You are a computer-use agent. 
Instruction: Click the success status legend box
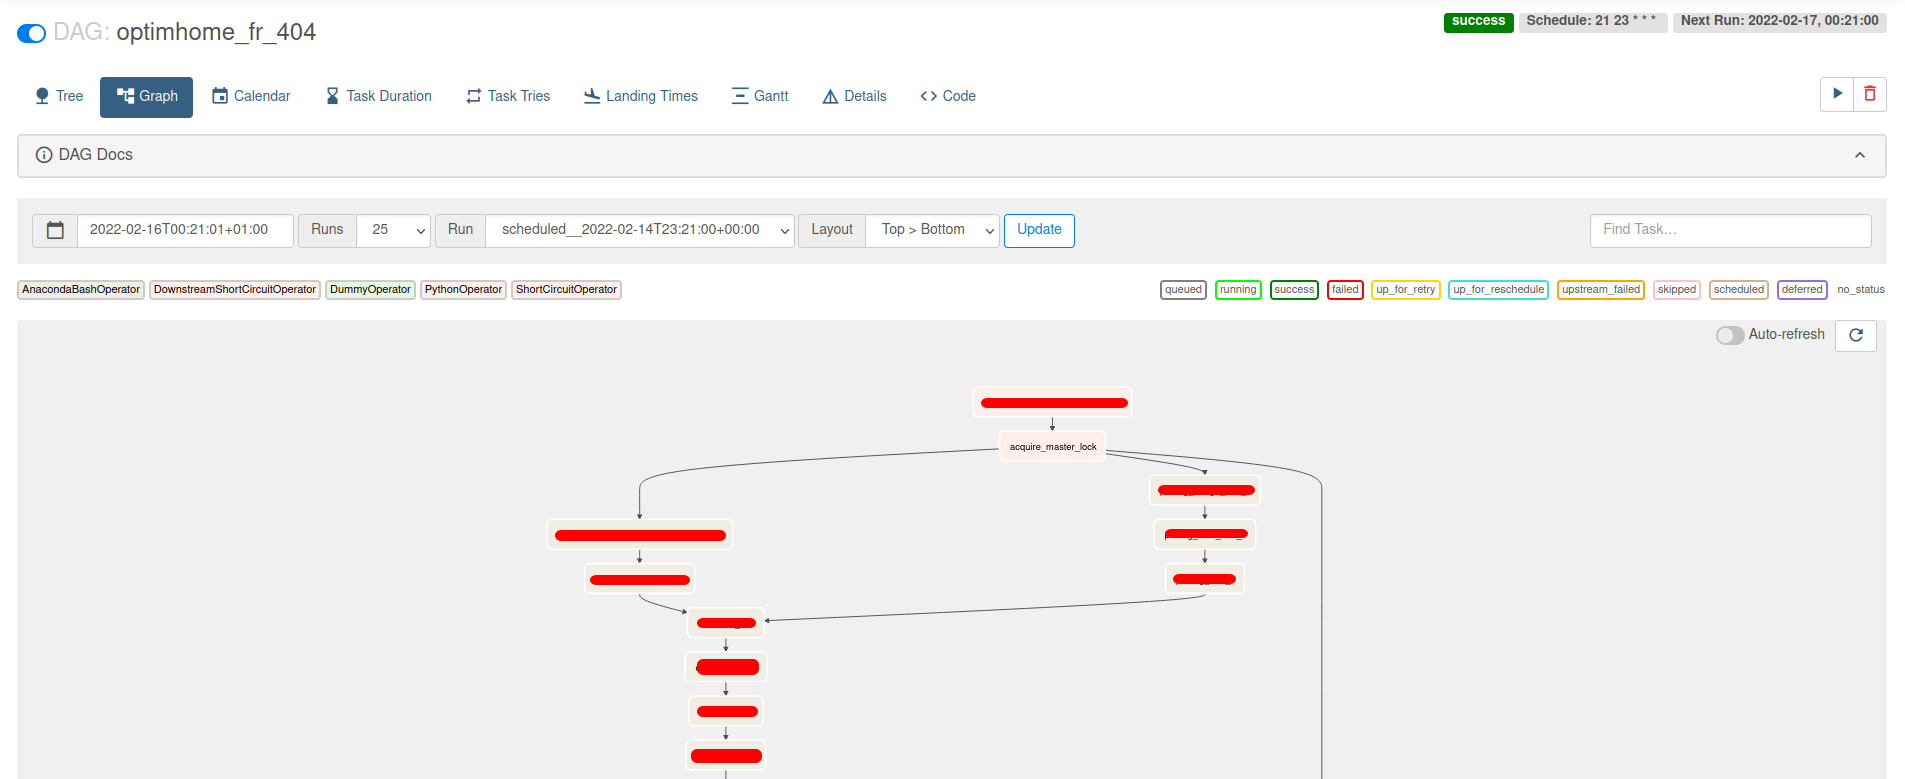(1294, 290)
